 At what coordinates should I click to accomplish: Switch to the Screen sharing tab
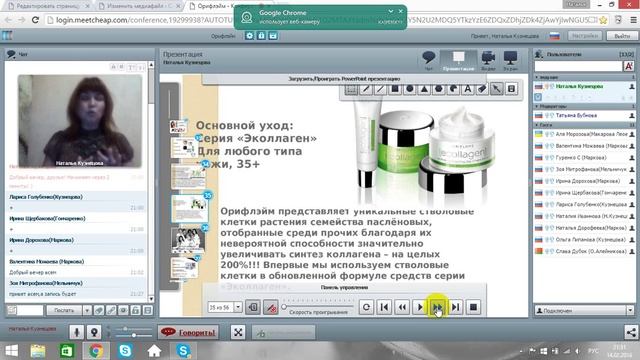click(x=510, y=60)
